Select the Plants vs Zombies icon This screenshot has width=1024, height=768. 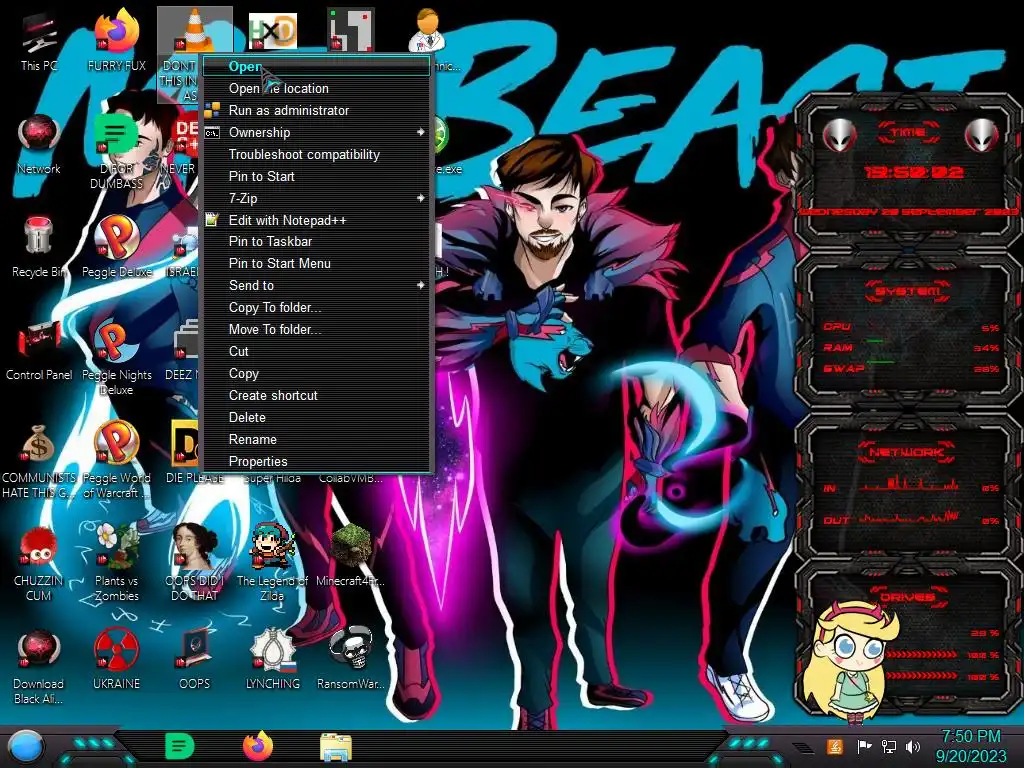[x=116, y=563]
